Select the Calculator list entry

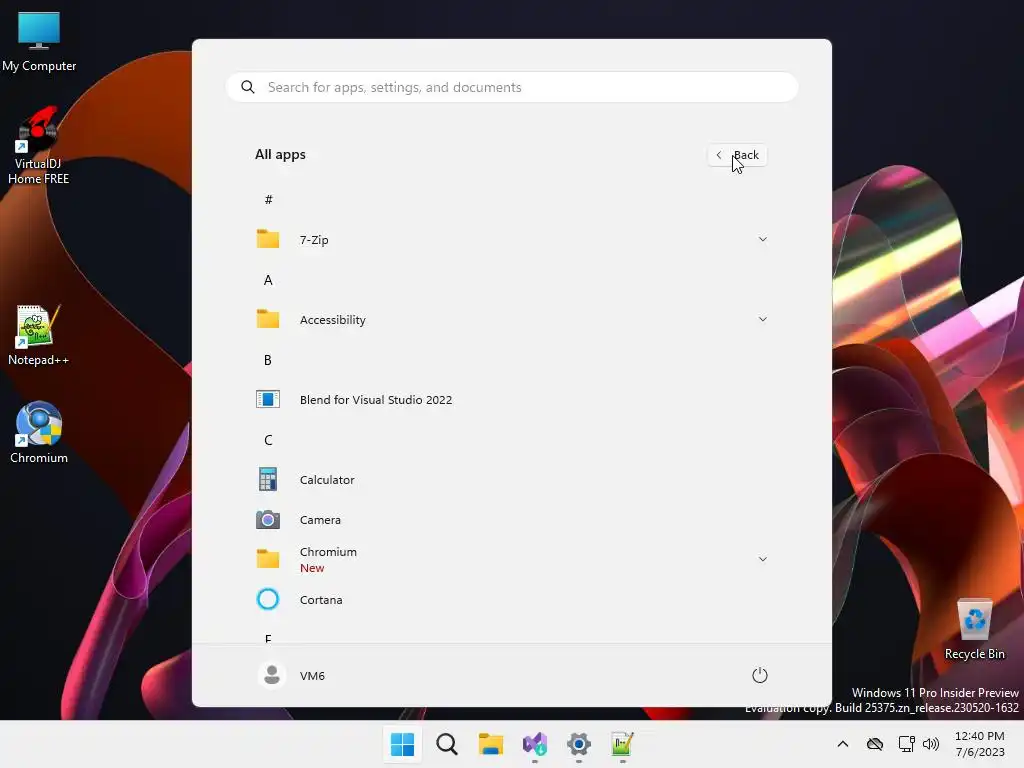point(512,479)
